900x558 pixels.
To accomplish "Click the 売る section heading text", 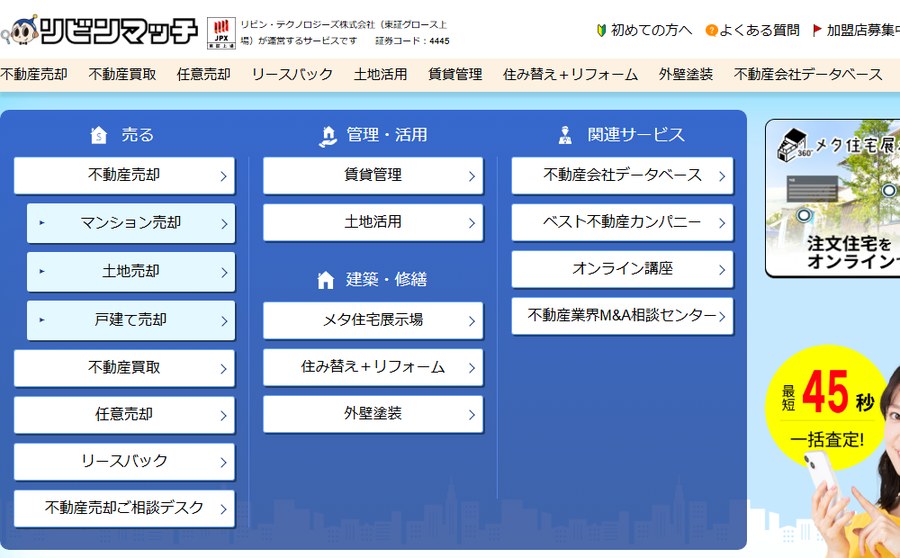I will pyautogui.click(x=138, y=135).
